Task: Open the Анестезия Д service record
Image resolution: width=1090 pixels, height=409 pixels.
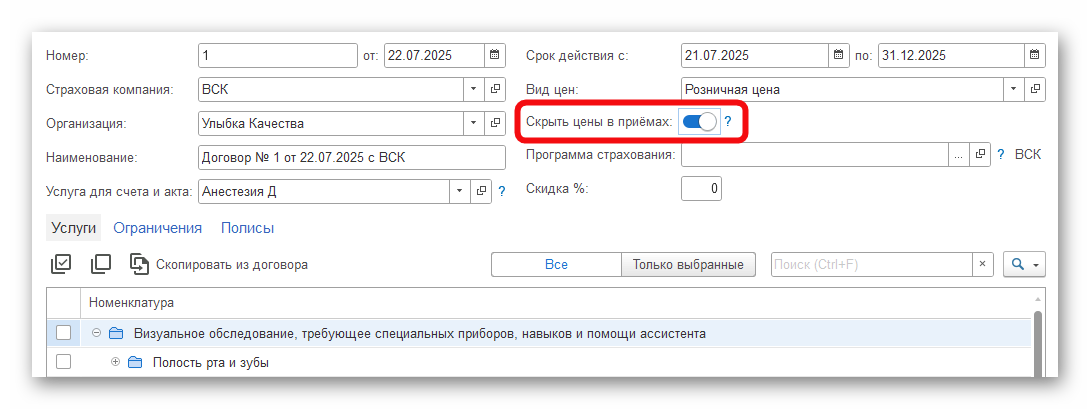Action: click(x=481, y=191)
